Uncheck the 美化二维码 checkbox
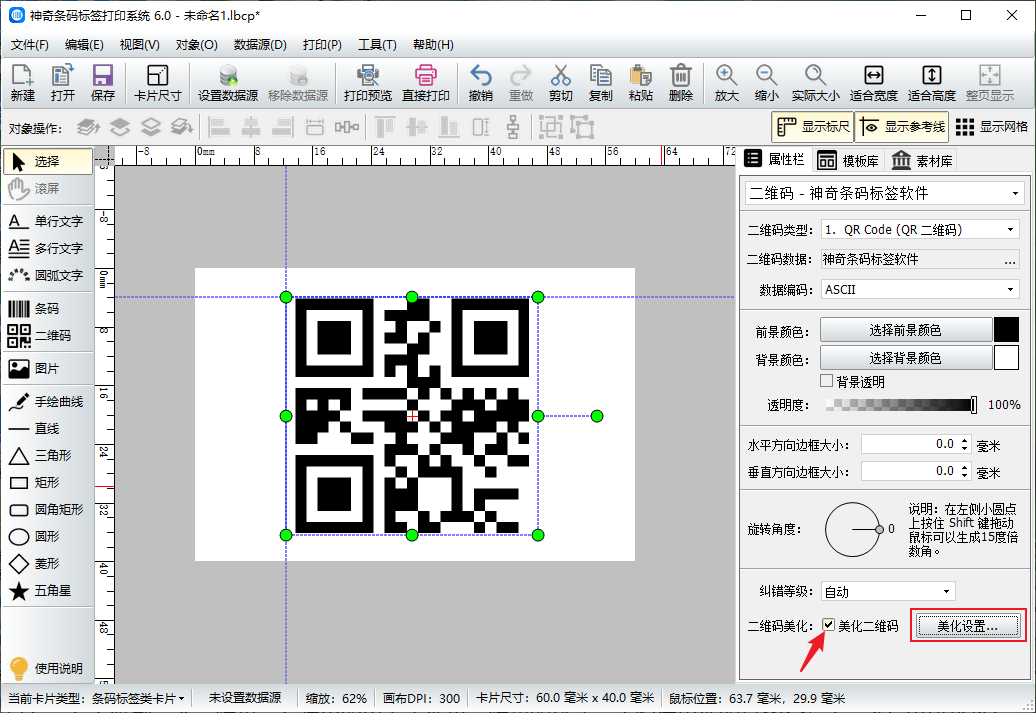1036x713 pixels. pyautogui.click(x=828, y=626)
